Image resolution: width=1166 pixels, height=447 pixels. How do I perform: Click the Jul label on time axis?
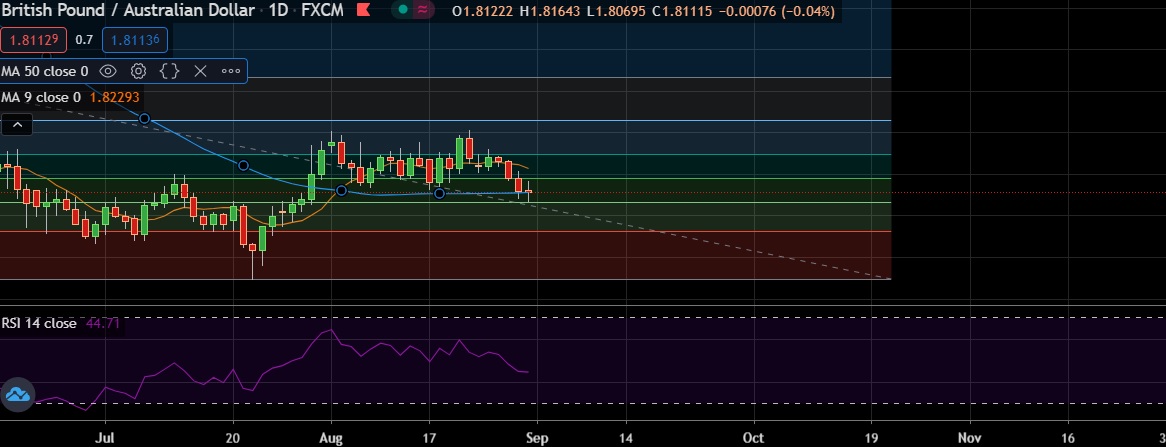[107, 438]
